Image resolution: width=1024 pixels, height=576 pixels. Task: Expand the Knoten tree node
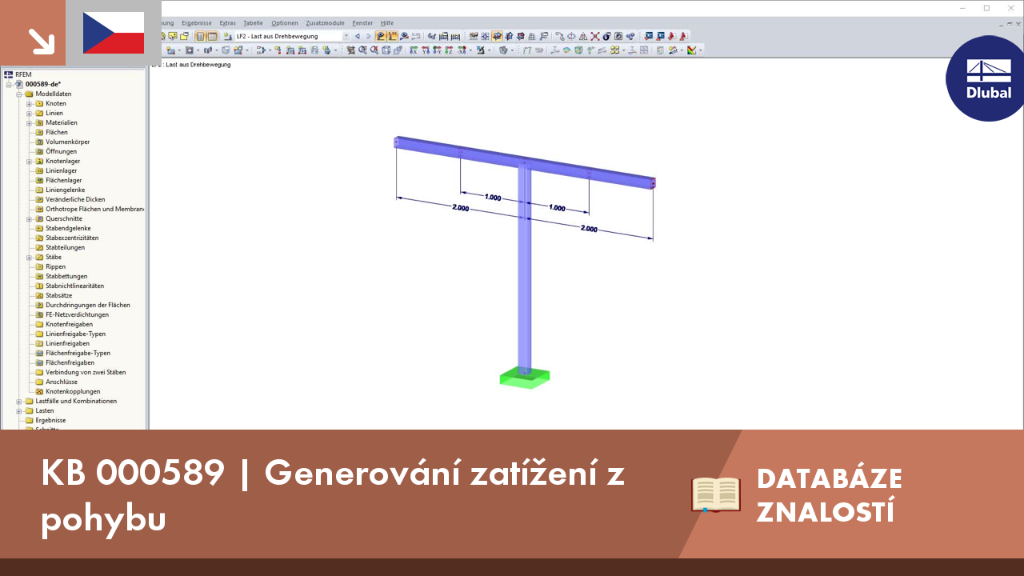point(29,104)
